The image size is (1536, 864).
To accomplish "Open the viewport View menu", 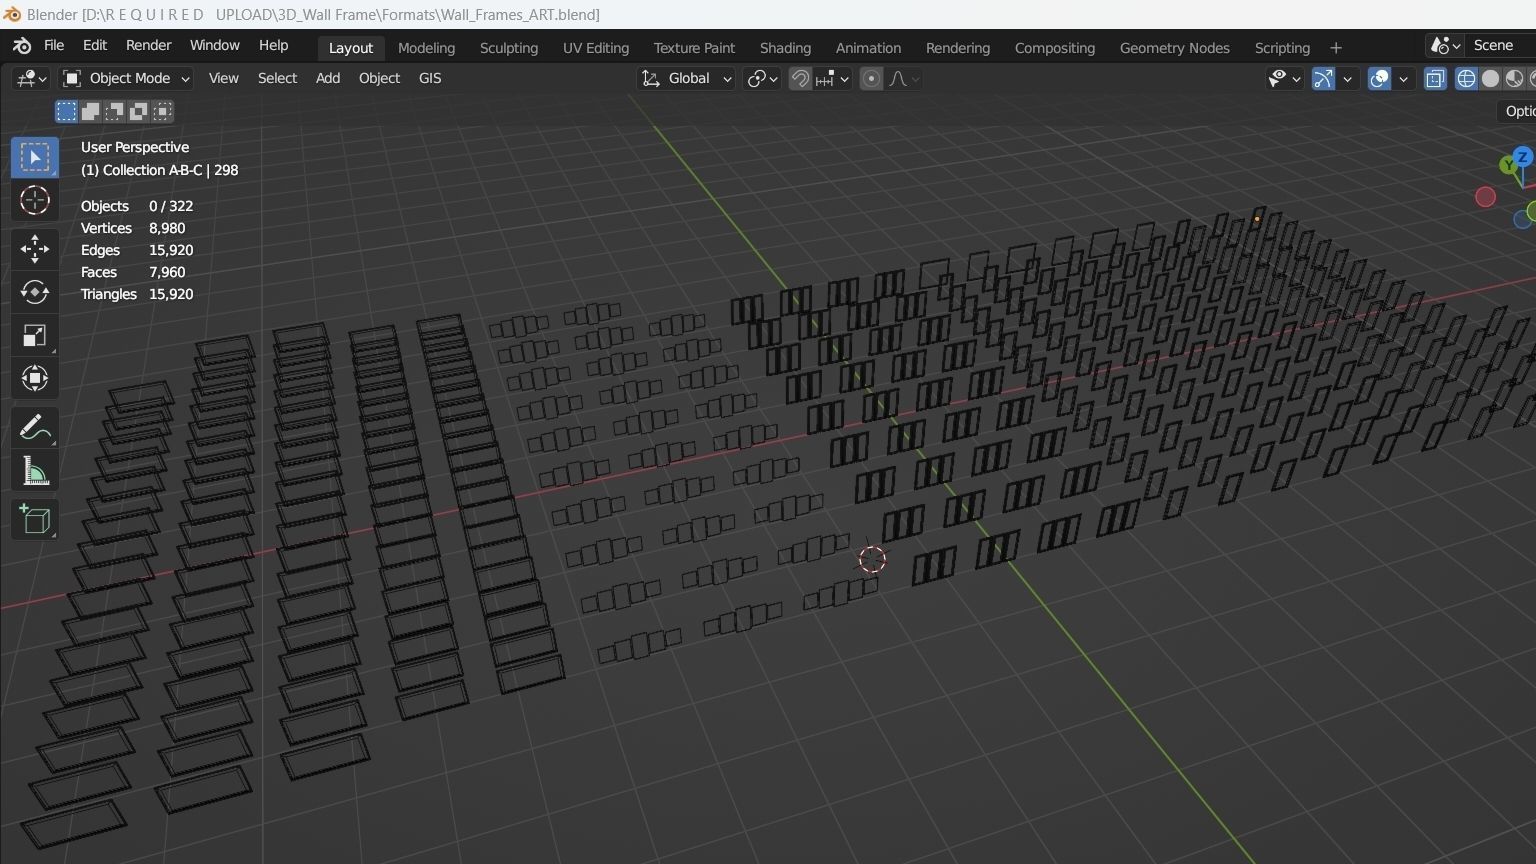I will (x=223, y=78).
